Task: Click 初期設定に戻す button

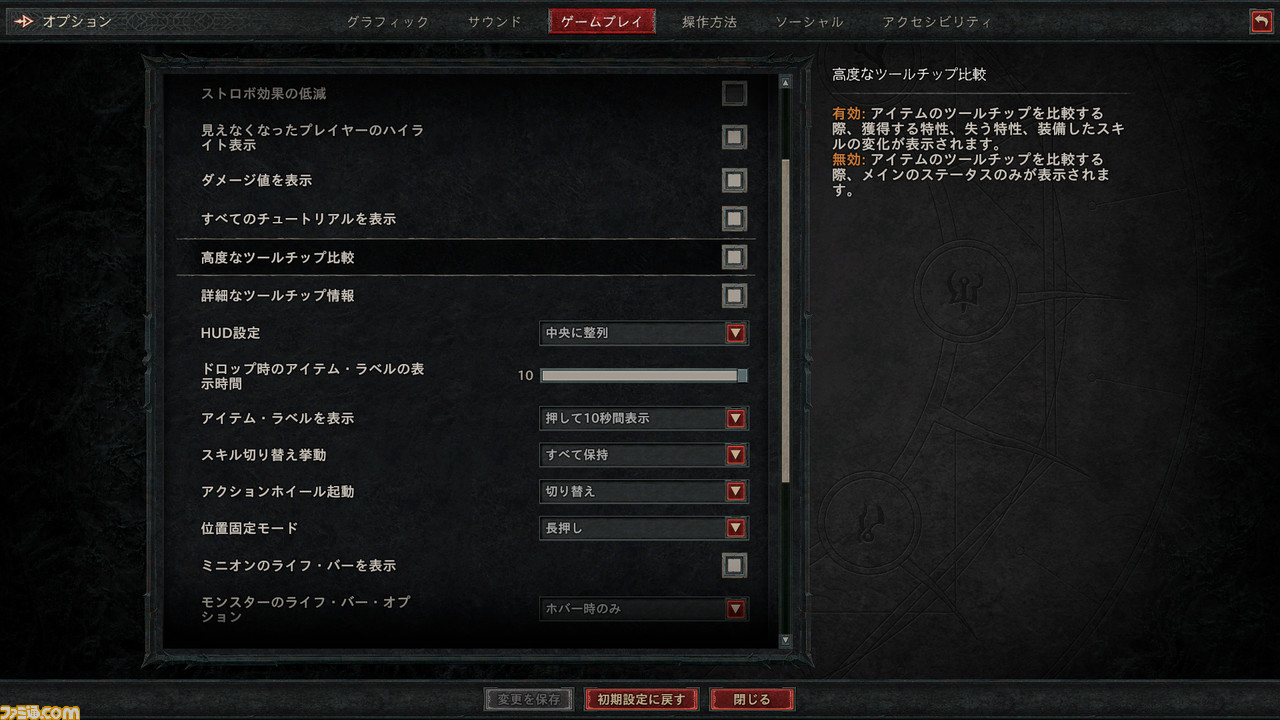Action: click(642, 699)
